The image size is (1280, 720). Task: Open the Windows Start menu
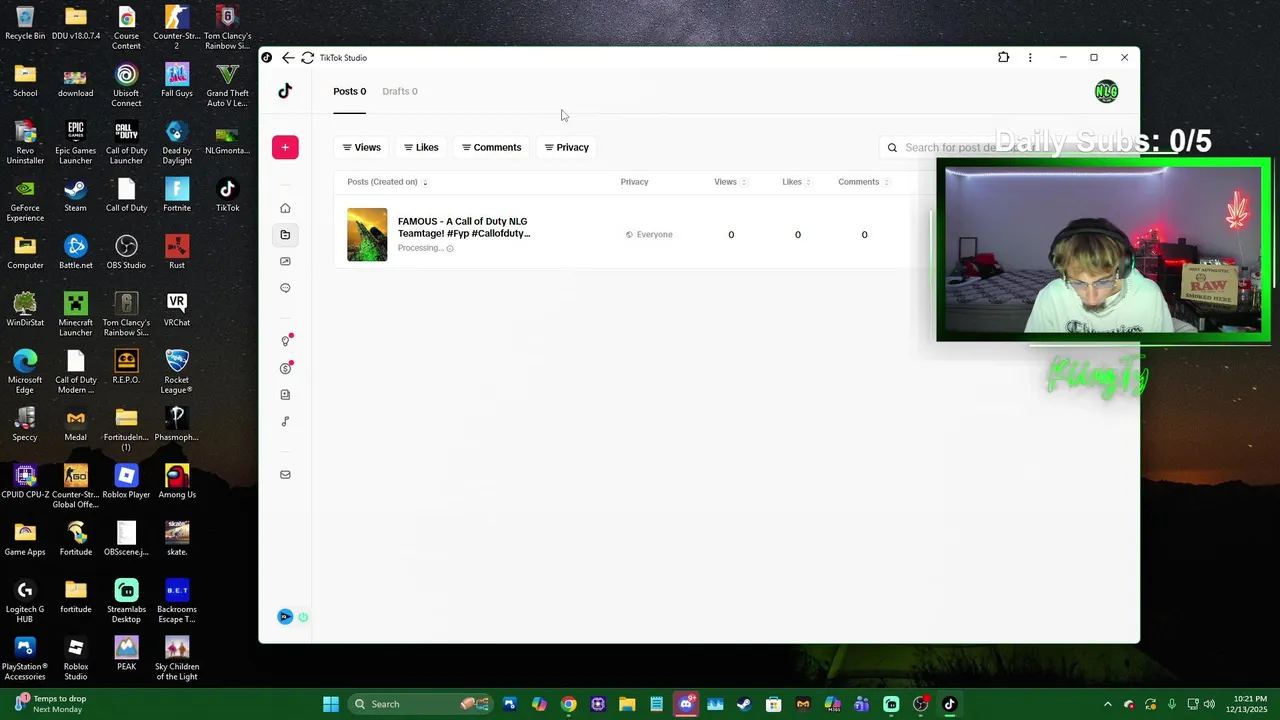331,704
